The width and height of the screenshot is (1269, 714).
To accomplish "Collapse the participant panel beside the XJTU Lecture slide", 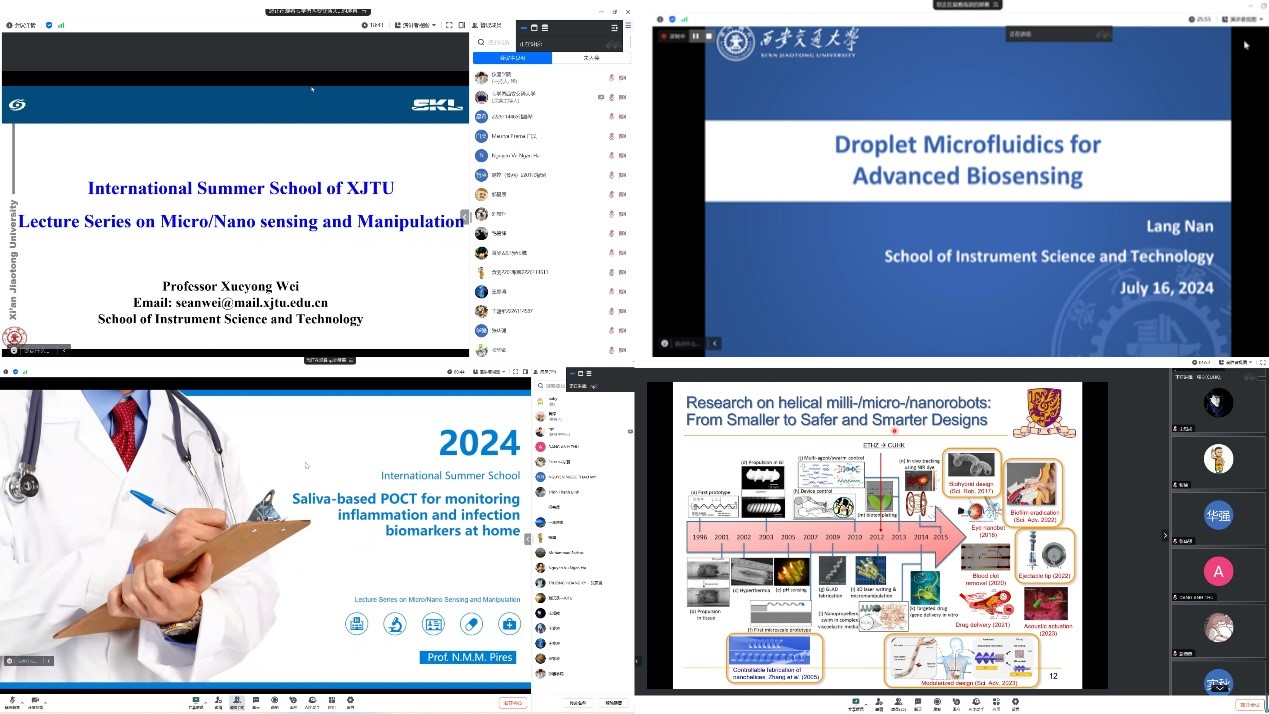I will [x=465, y=217].
